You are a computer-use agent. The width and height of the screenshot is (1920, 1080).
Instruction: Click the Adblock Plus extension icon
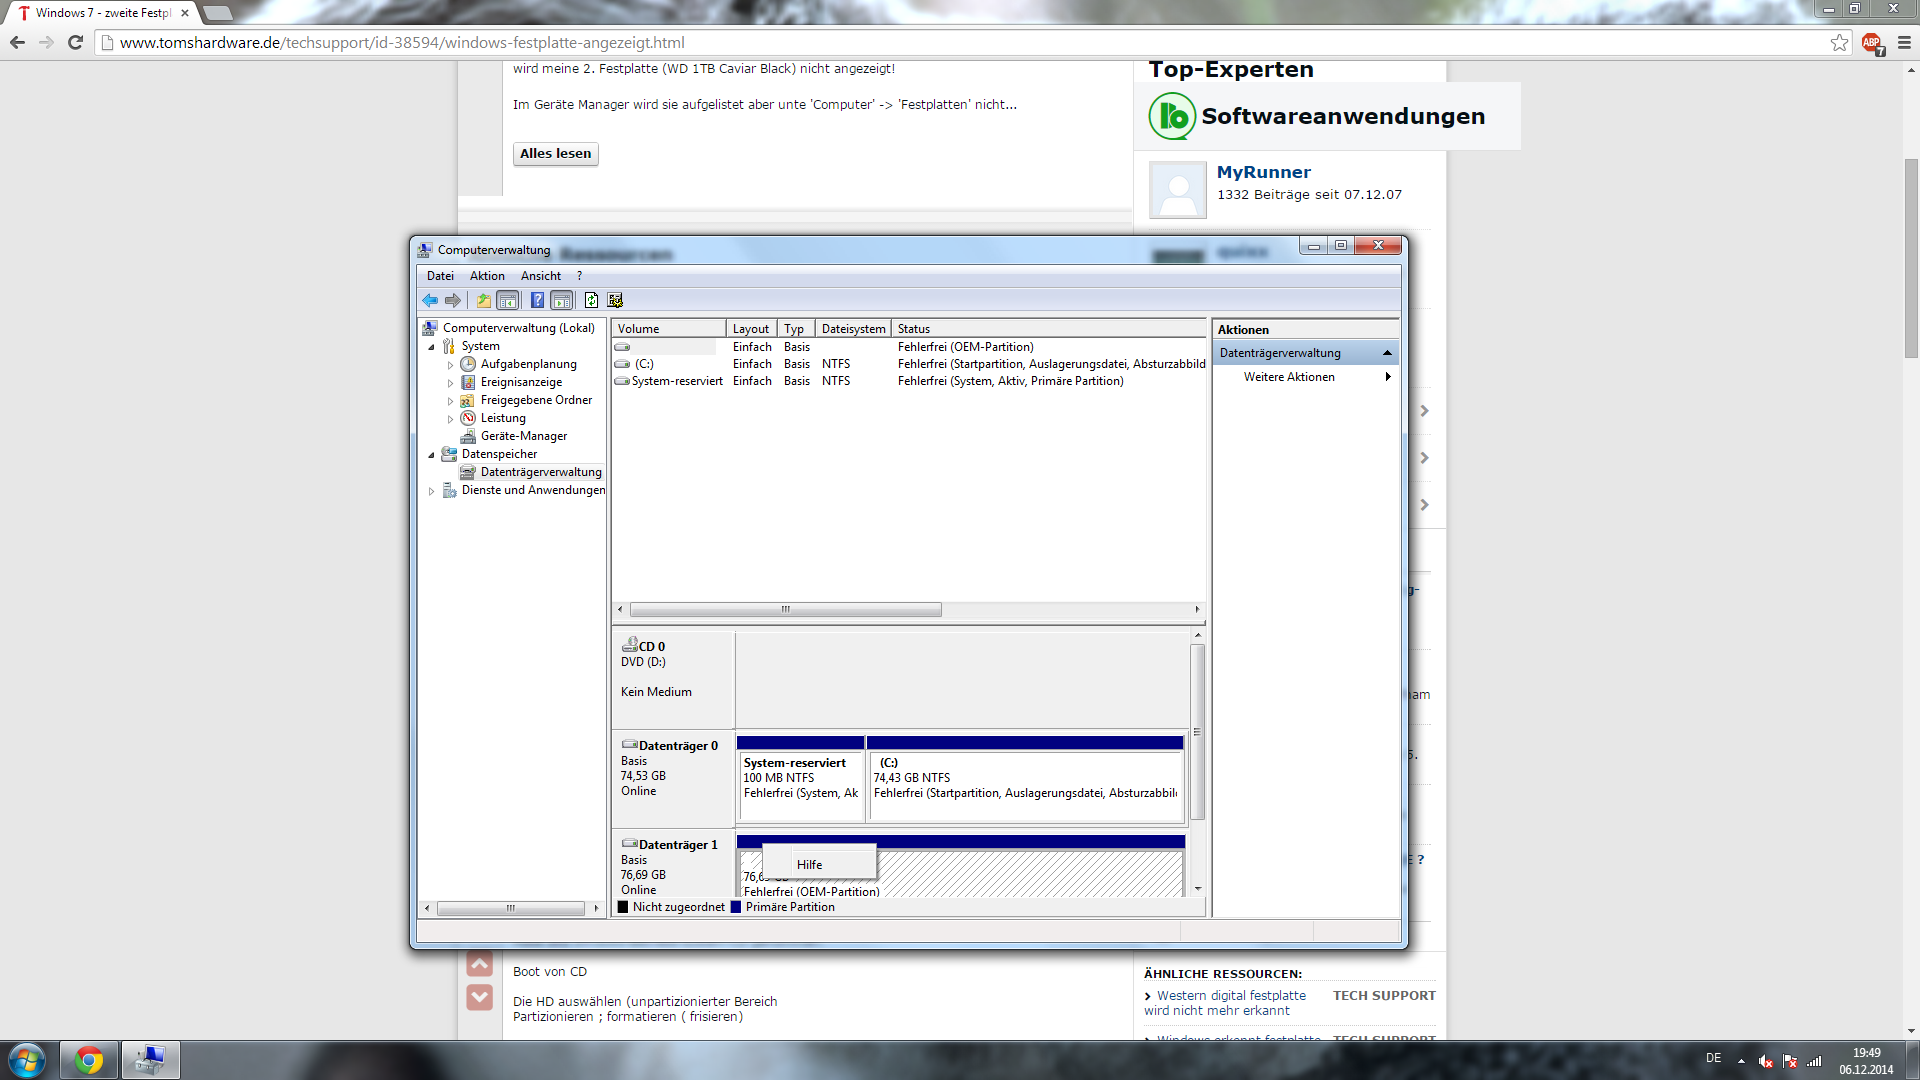coord(1871,43)
